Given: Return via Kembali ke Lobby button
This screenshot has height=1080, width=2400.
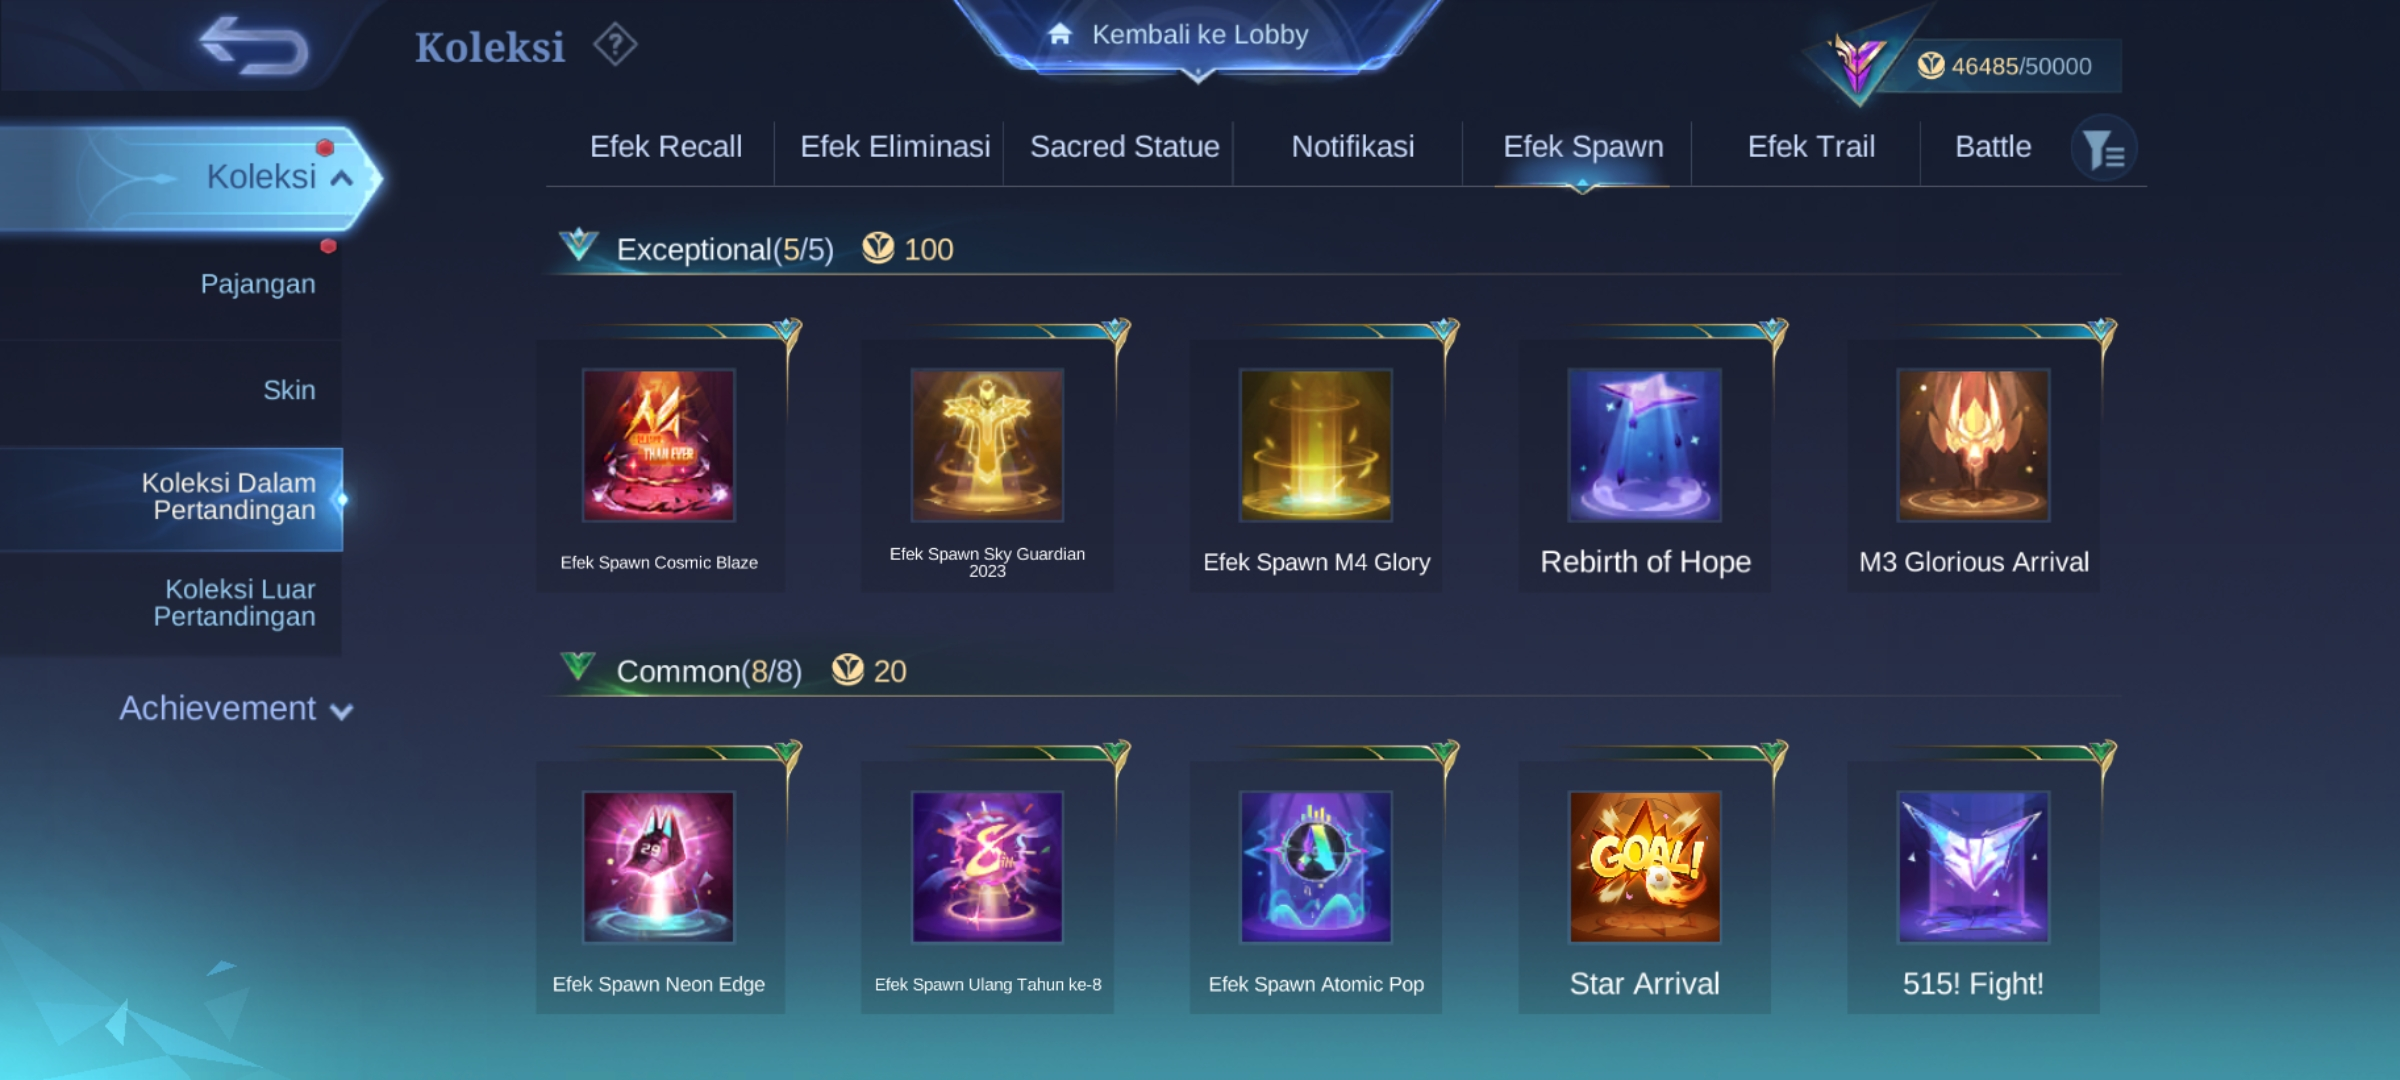Looking at the screenshot, I should [1199, 35].
